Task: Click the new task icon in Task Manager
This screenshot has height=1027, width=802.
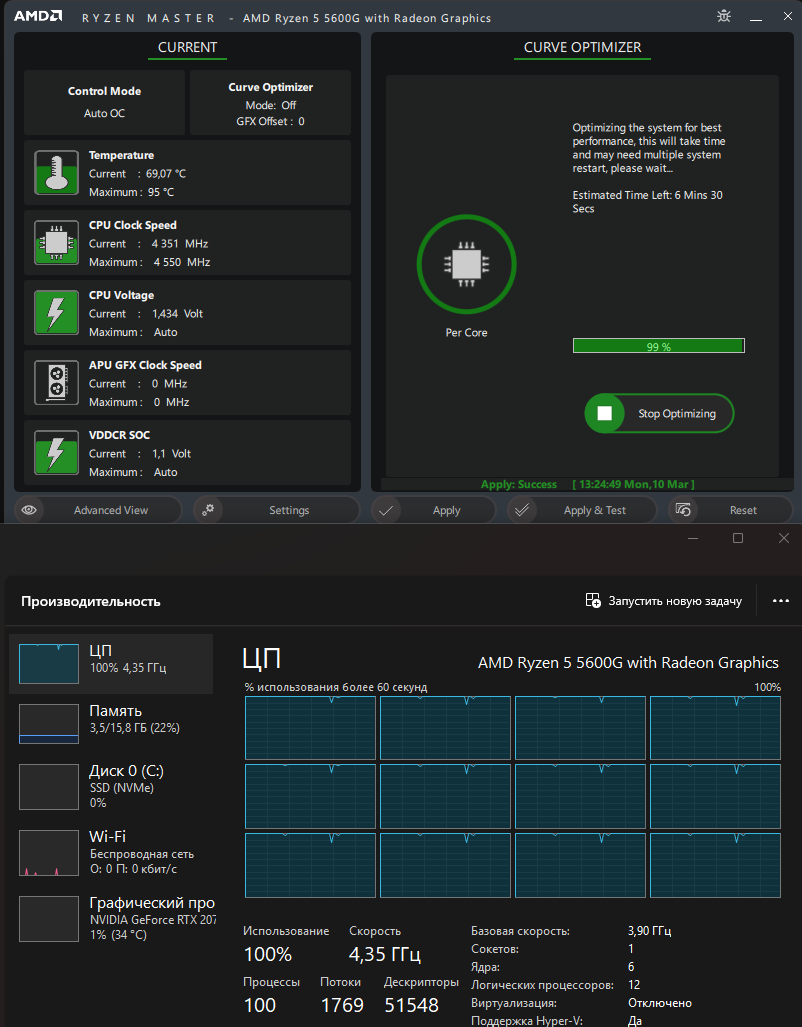Action: tap(593, 601)
